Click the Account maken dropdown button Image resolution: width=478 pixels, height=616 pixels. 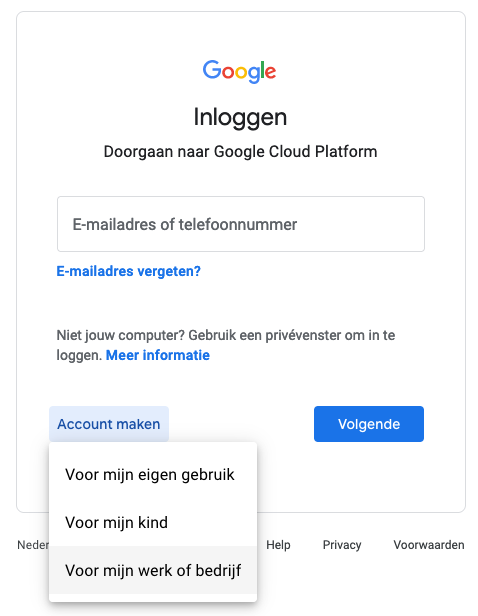pyautogui.click(x=109, y=424)
